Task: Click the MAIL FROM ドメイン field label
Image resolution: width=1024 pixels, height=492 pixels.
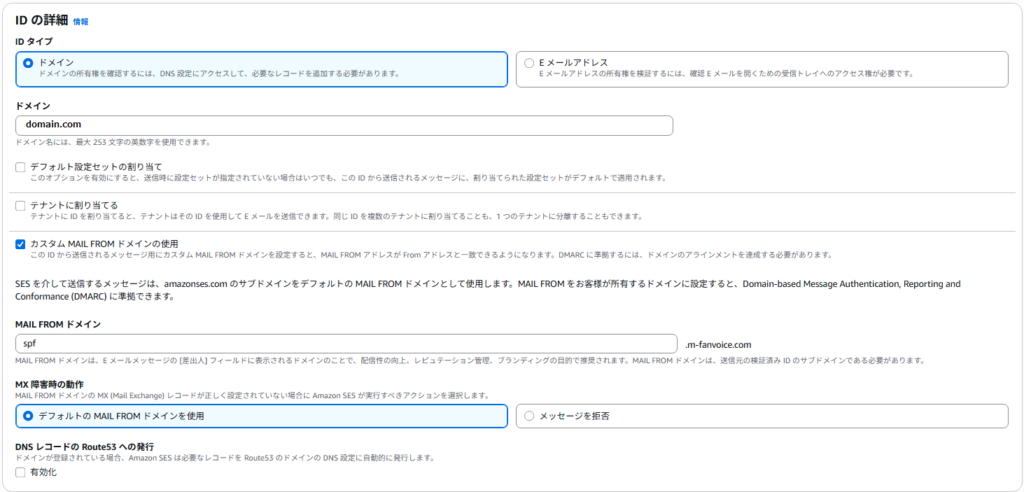Action: point(60,324)
